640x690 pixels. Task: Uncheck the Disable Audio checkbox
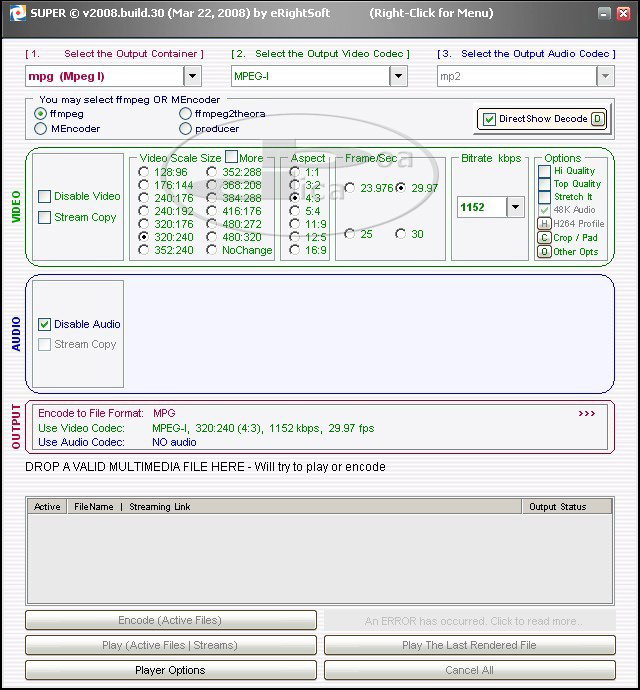45,324
